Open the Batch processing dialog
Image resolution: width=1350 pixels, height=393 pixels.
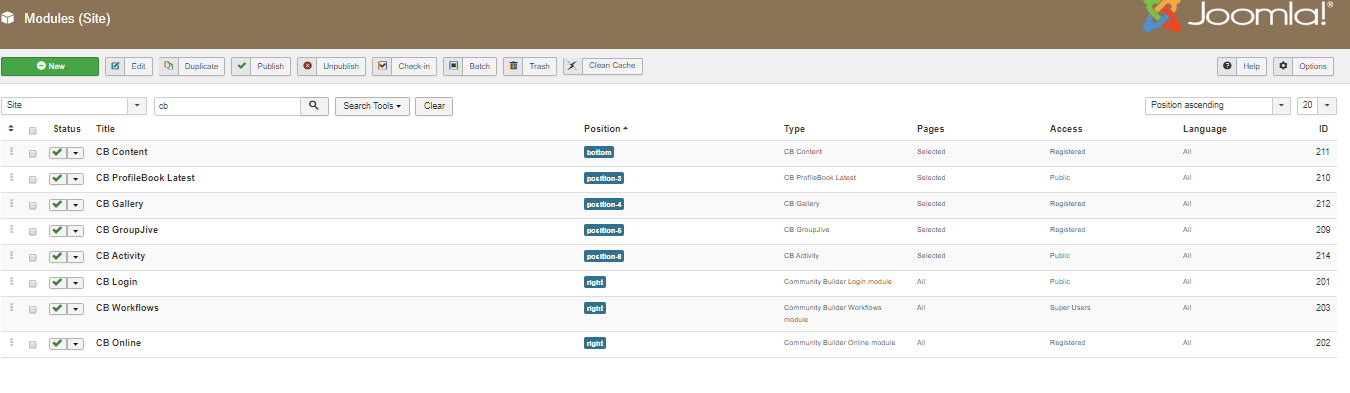click(470, 66)
